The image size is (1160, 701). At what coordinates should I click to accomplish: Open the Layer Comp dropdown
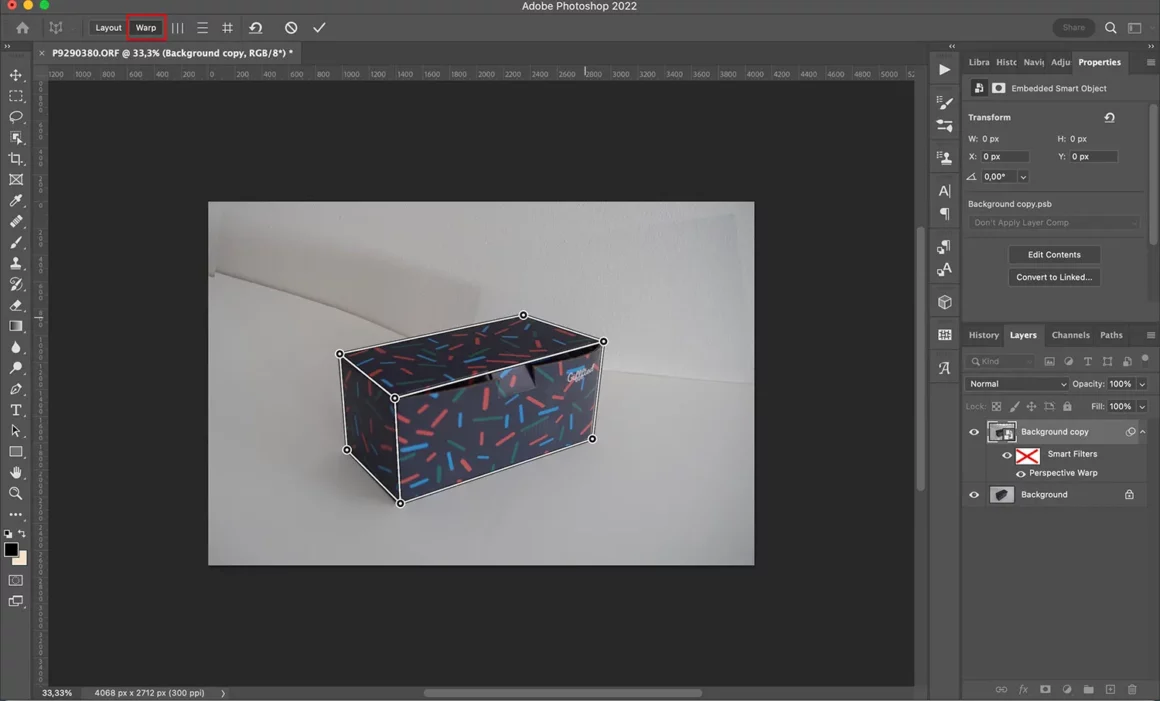pyautogui.click(x=1053, y=223)
